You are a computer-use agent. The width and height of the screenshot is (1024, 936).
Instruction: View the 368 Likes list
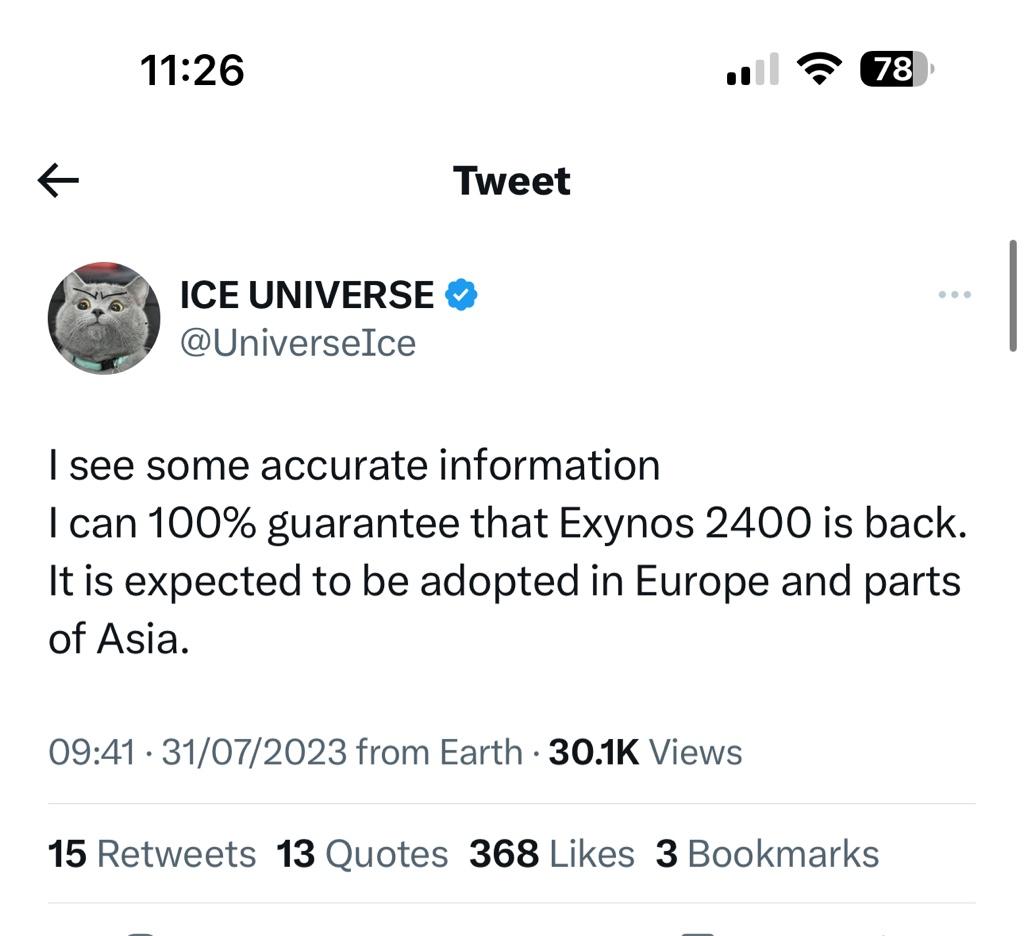tap(552, 854)
